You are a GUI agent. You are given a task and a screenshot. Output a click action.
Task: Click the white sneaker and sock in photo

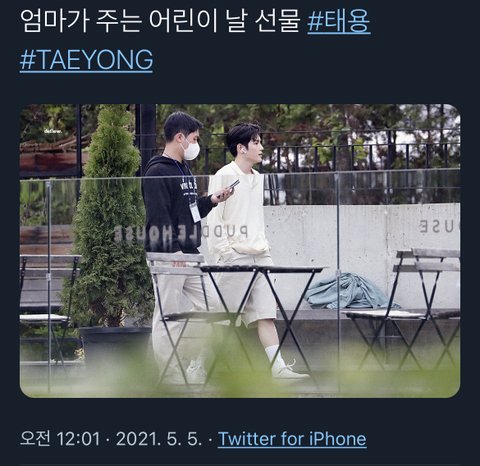[283, 363]
